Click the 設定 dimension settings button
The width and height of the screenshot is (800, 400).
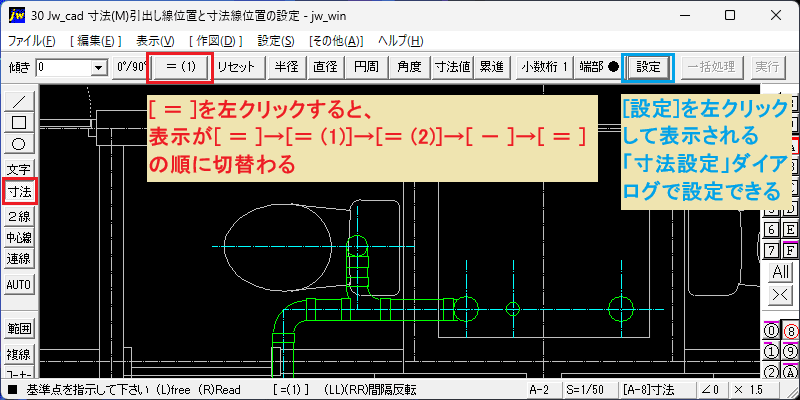[x=648, y=67]
